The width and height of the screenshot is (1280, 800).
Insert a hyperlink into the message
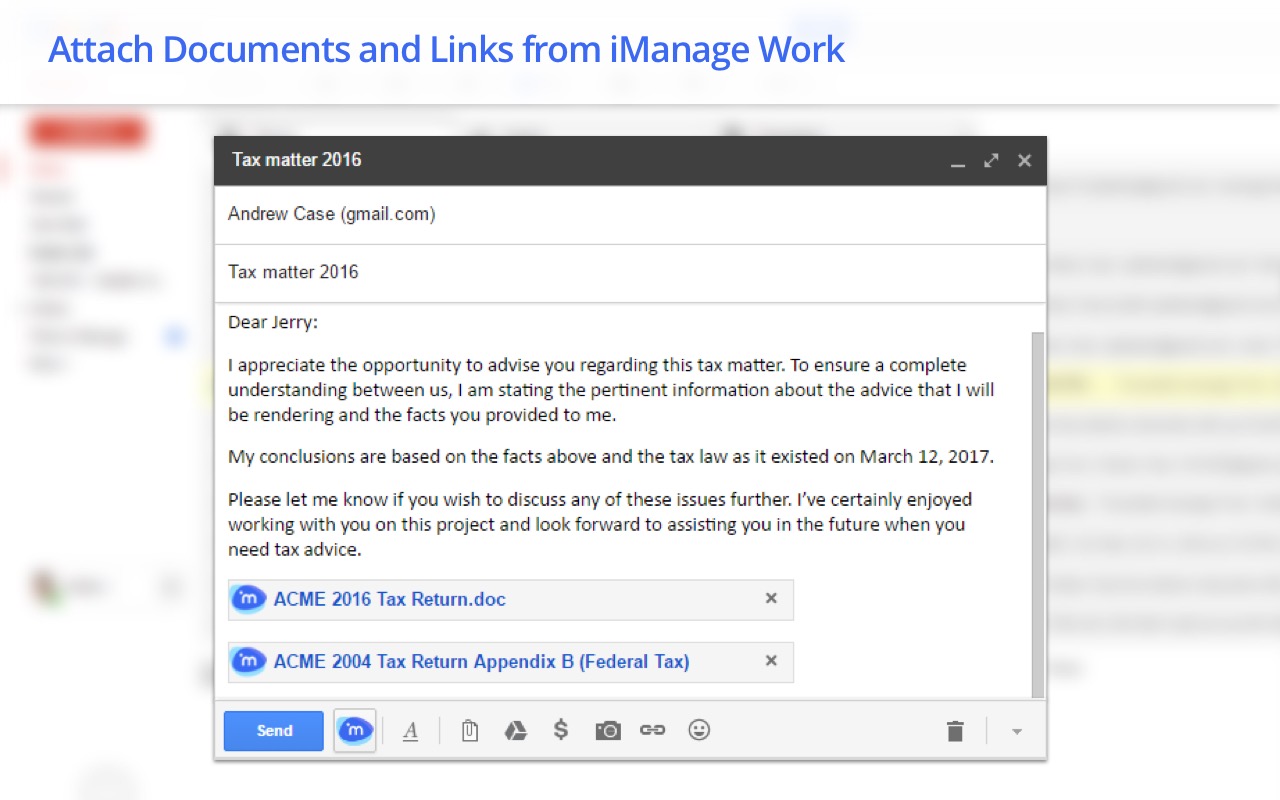[x=652, y=730]
